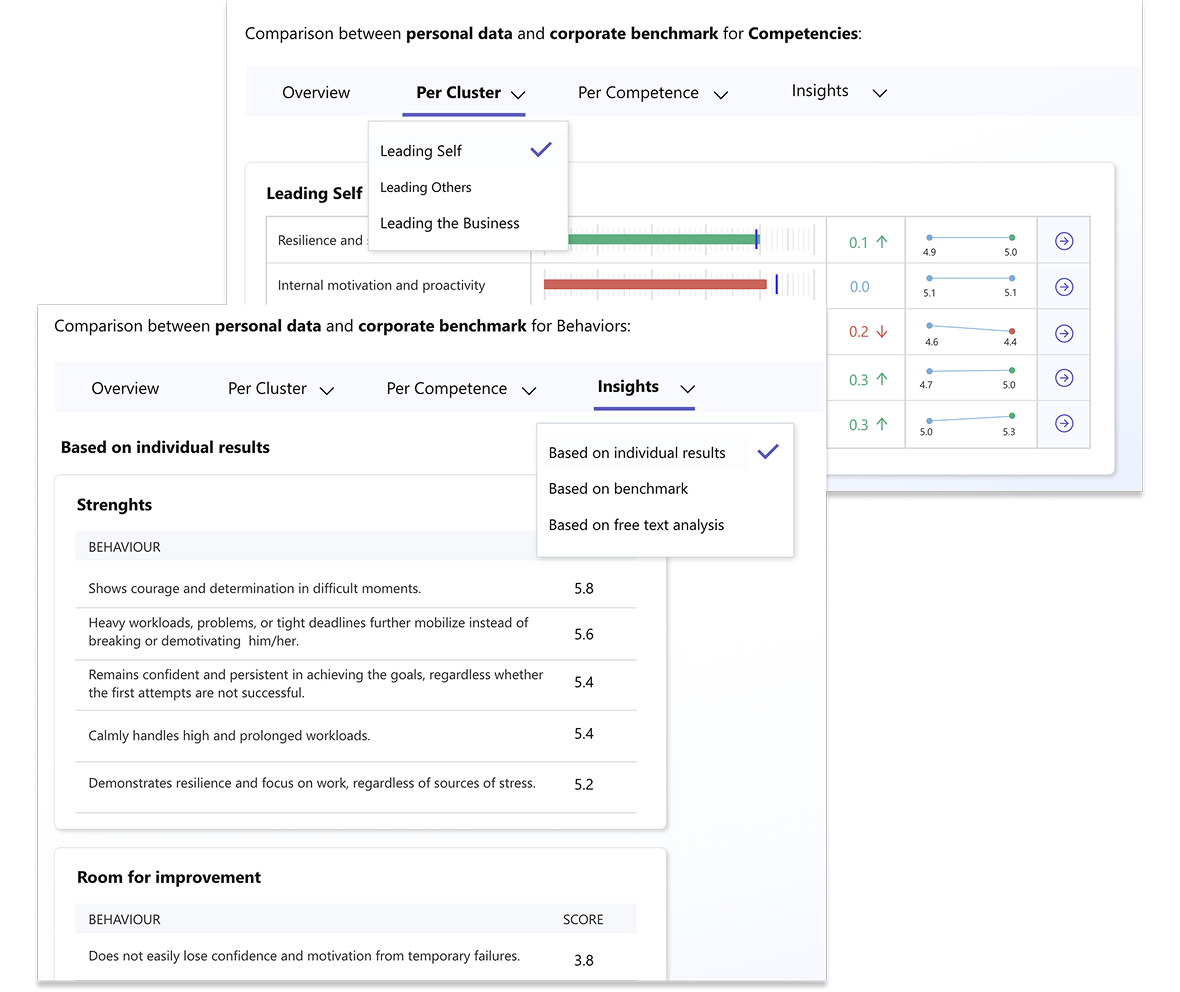Click the arrow icon in the 5.0 to 5.3 row
This screenshot has height=992, width=1180.
point(1064,423)
